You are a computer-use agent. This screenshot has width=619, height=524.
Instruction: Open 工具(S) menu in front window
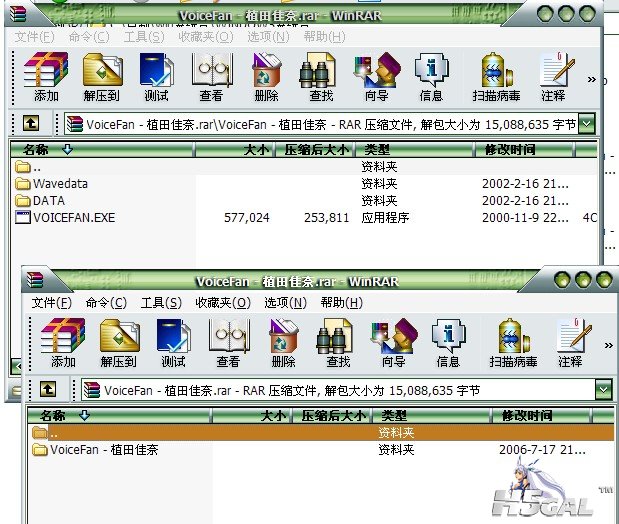(161, 303)
